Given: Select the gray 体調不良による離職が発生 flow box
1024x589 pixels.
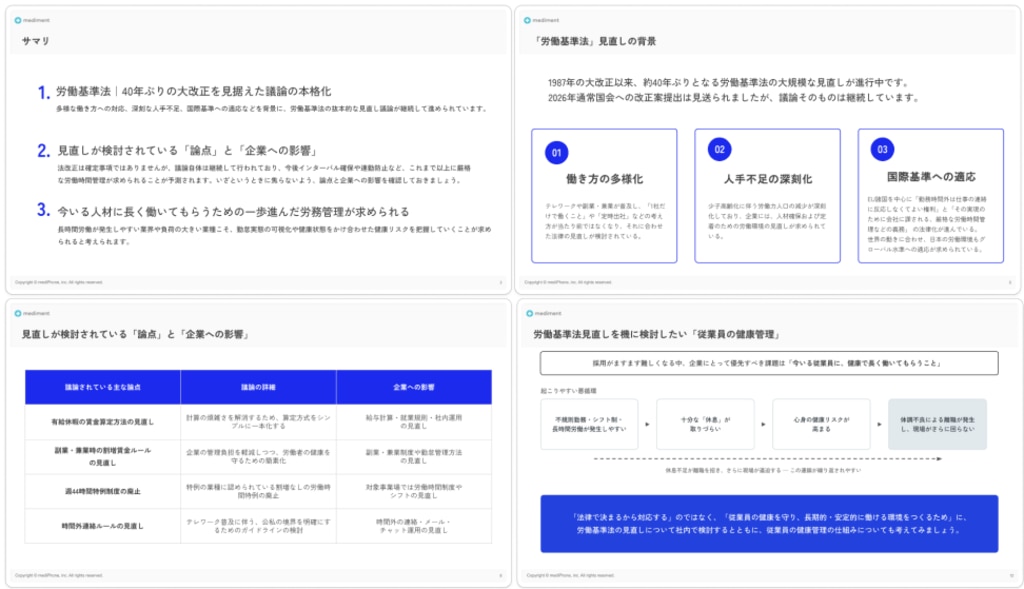Looking at the screenshot, I should [937, 424].
